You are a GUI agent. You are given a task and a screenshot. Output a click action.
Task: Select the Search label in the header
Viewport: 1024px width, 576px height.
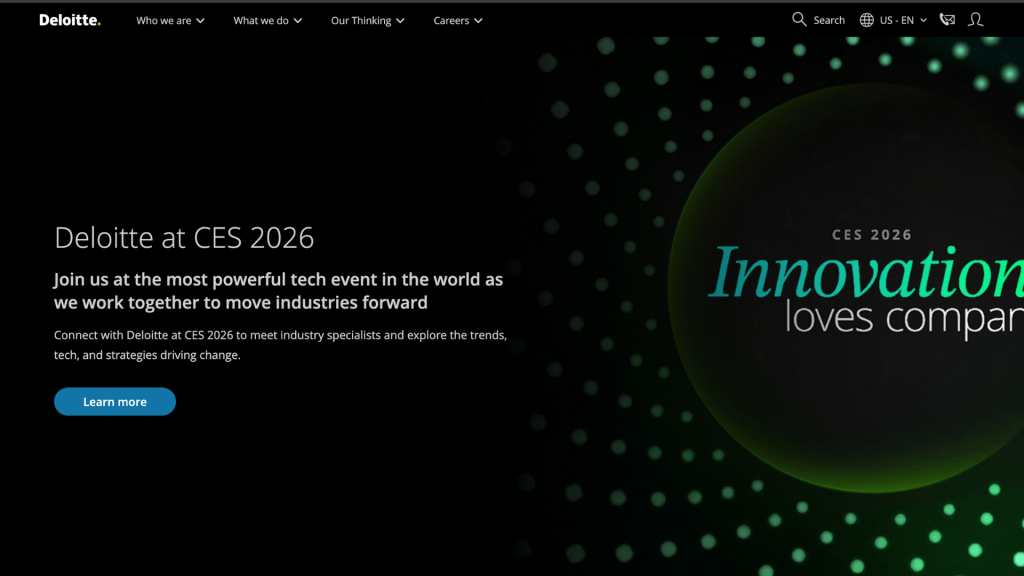coord(828,19)
